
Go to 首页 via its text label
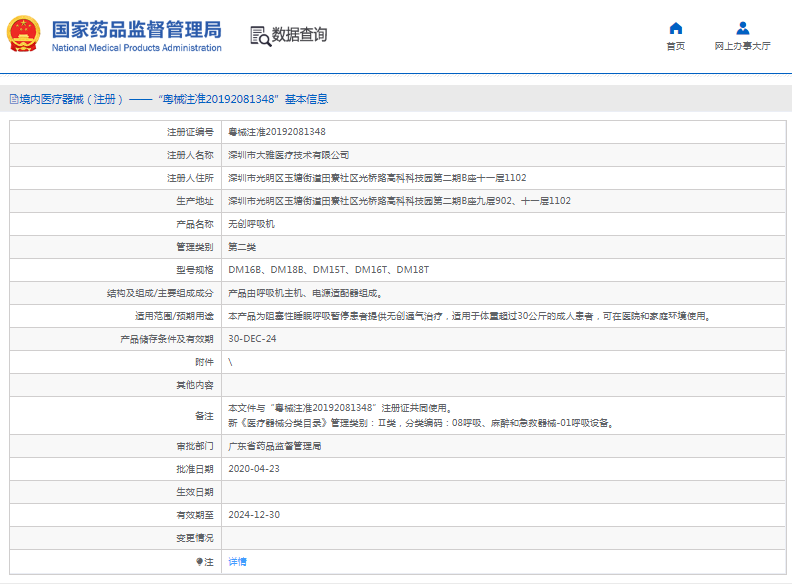[x=675, y=46]
